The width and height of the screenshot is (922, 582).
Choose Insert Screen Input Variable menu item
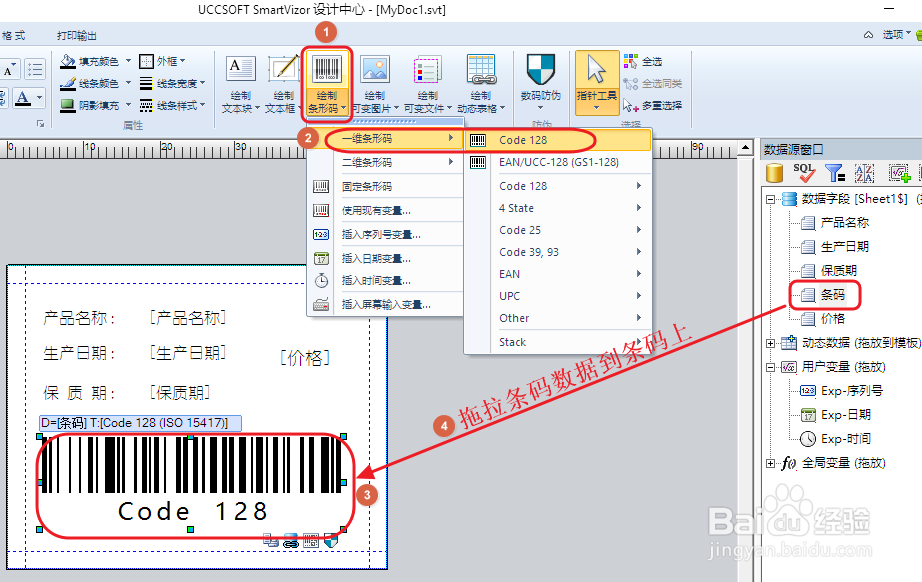pos(386,305)
